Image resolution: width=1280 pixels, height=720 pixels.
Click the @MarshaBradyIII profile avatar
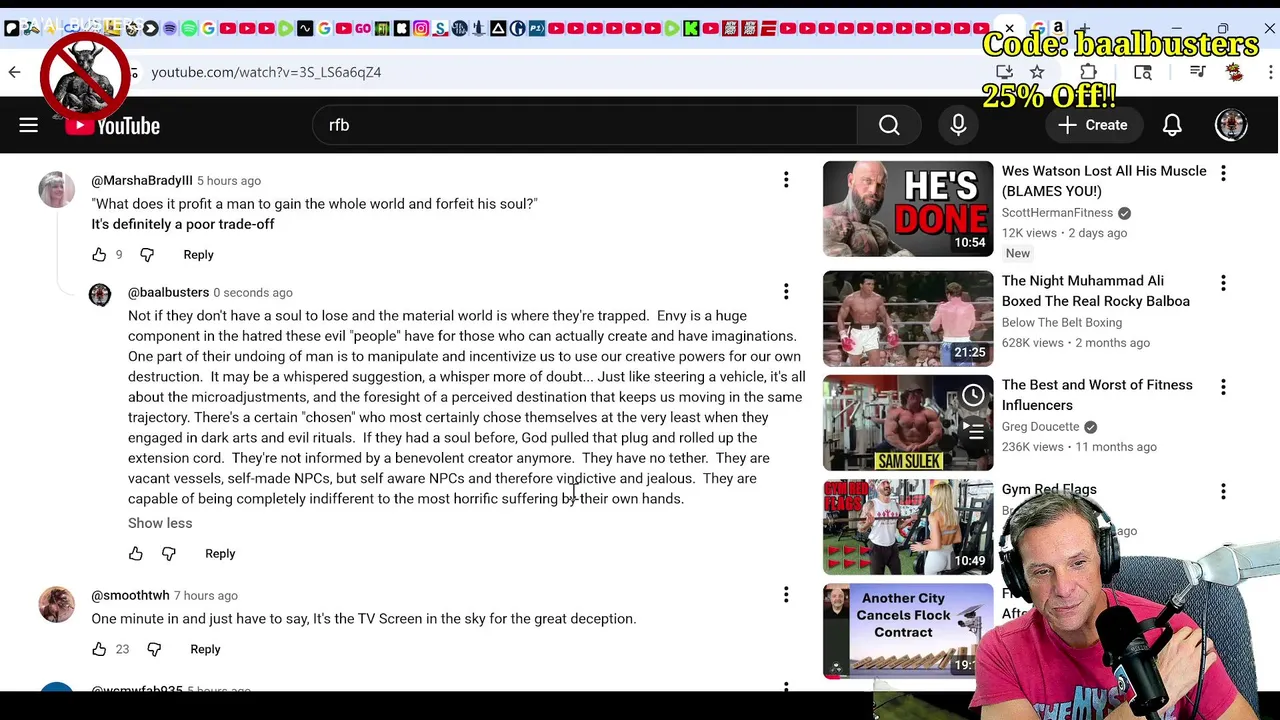(x=56, y=190)
